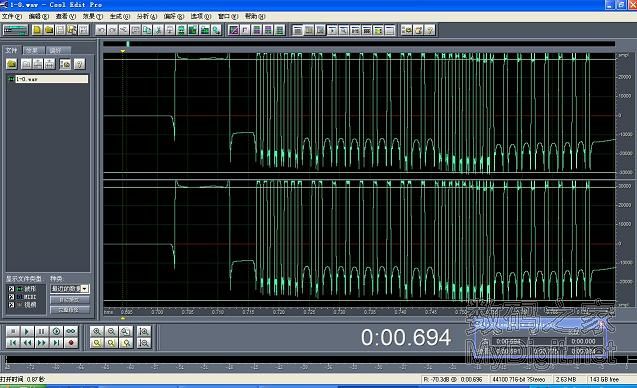Switch to multitrack view with the waveform toggle button
The image size is (637, 388).
tap(15, 30)
